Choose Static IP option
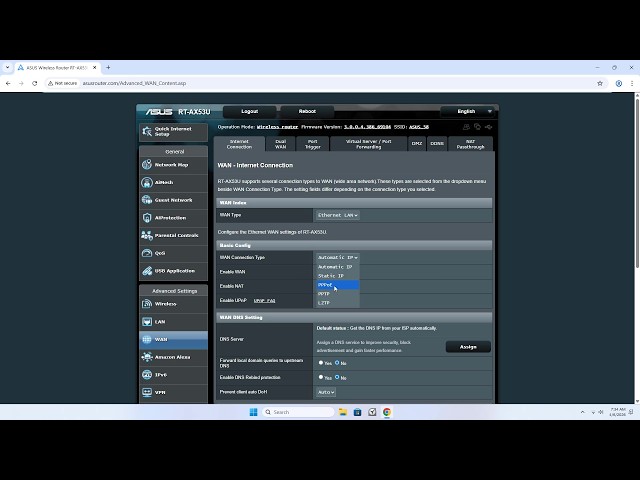Image resolution: width=640 pixels, height=480 pixels. [338, 276]
